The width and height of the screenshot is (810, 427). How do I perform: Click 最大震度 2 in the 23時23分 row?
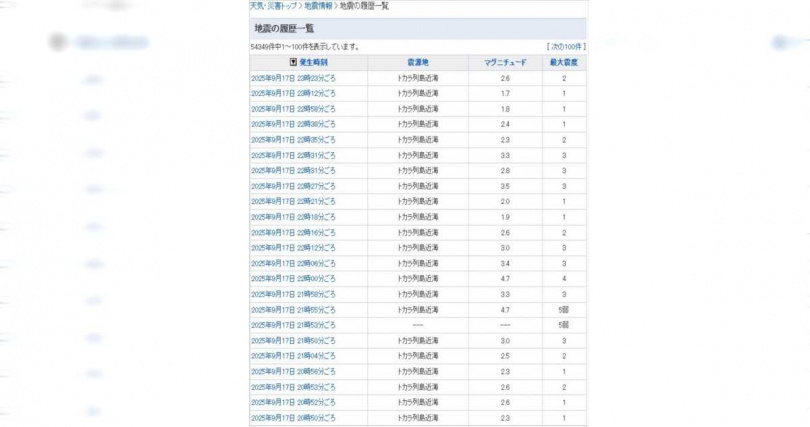click(564, 78)
